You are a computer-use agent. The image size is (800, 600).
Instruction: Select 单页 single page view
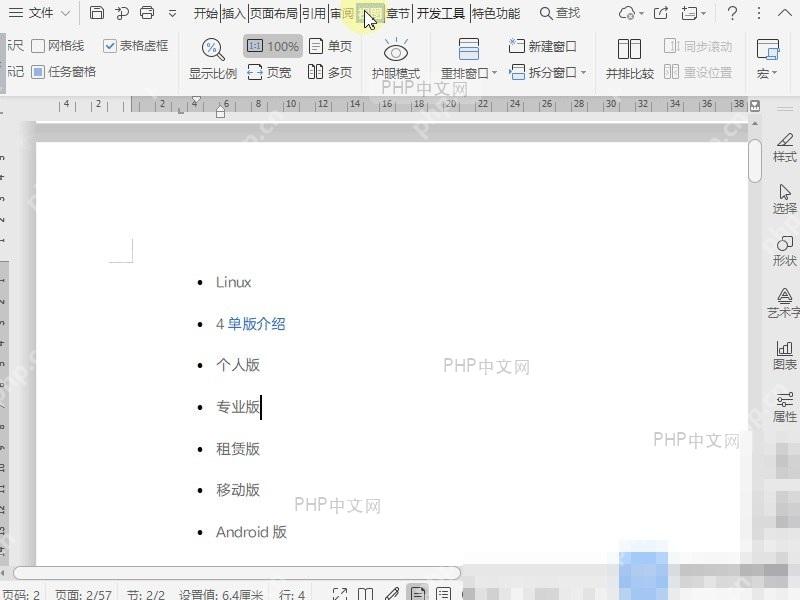tap(330, 46)
